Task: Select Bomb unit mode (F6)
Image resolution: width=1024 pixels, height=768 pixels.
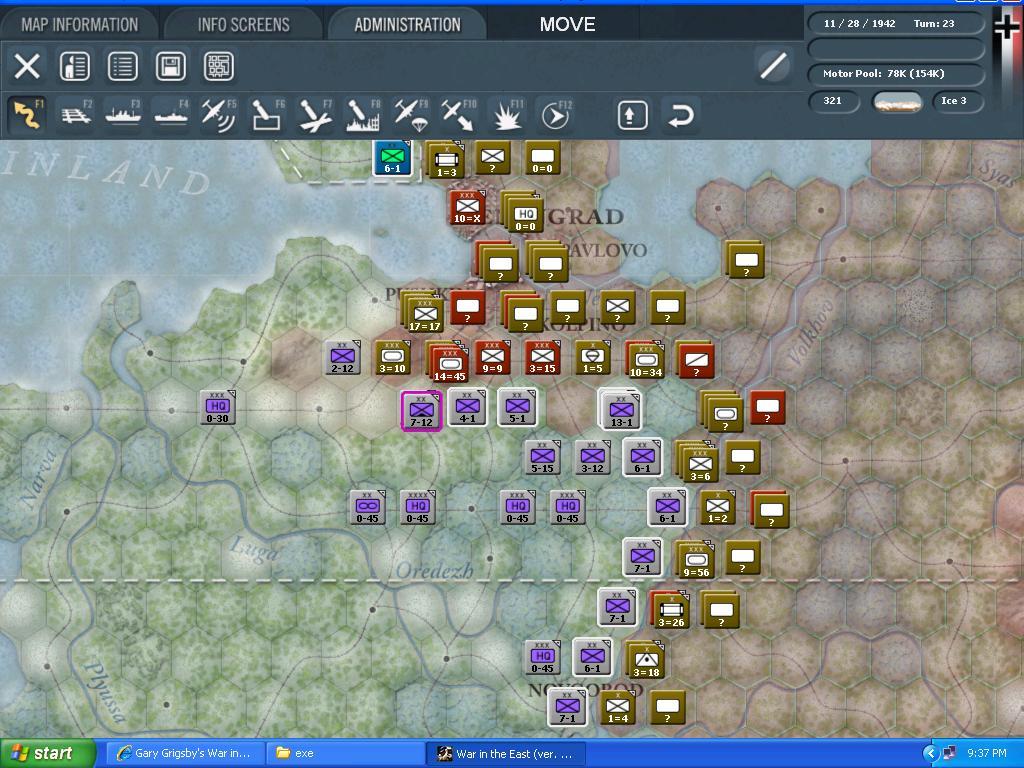Action: [x=266, y=114]
